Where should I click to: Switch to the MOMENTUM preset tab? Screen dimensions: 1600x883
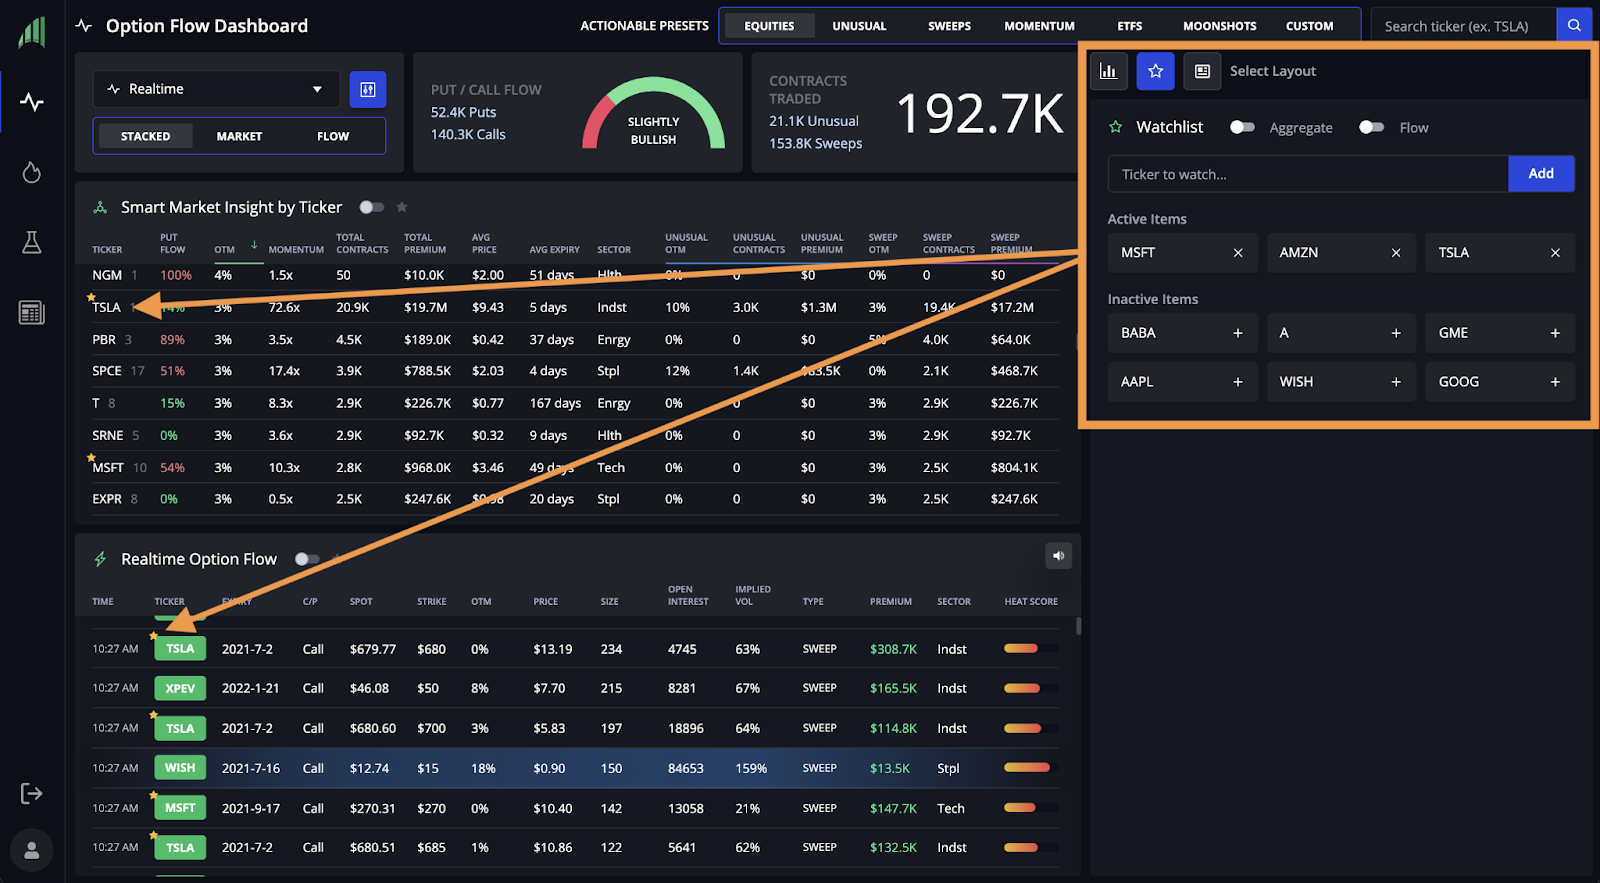click(x=1040, y=26)
